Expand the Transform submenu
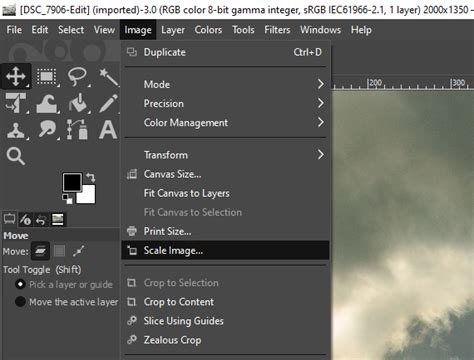The image size is (474, 360). 225,155
